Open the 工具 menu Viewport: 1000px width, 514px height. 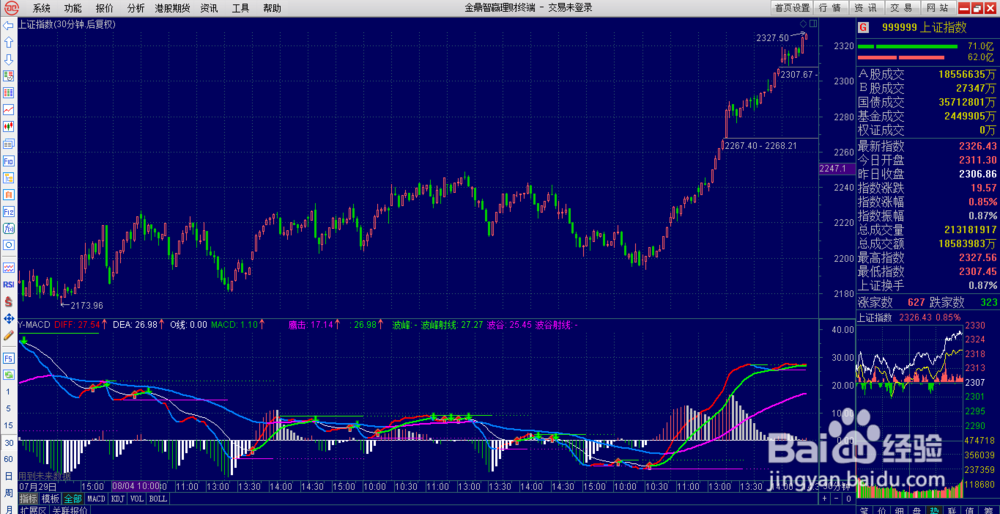coord(240,8)
